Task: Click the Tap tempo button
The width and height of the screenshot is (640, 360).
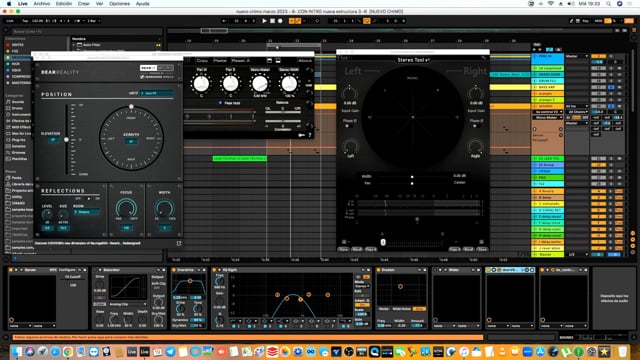Action: tap(25, 21)
